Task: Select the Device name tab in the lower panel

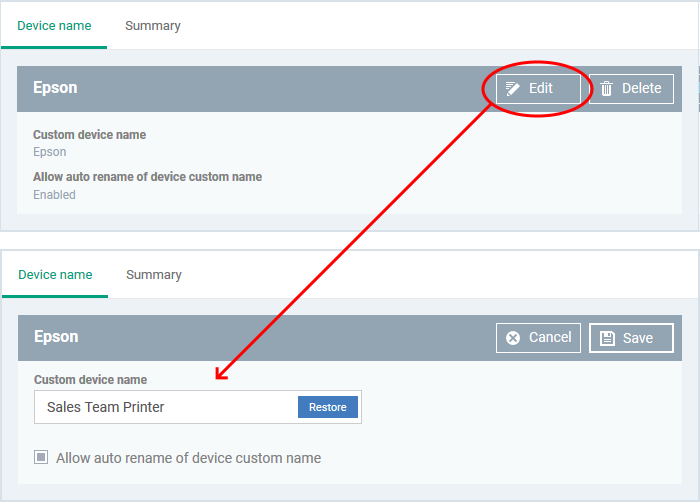Action: pyautogui.click(x=55, y=275)
